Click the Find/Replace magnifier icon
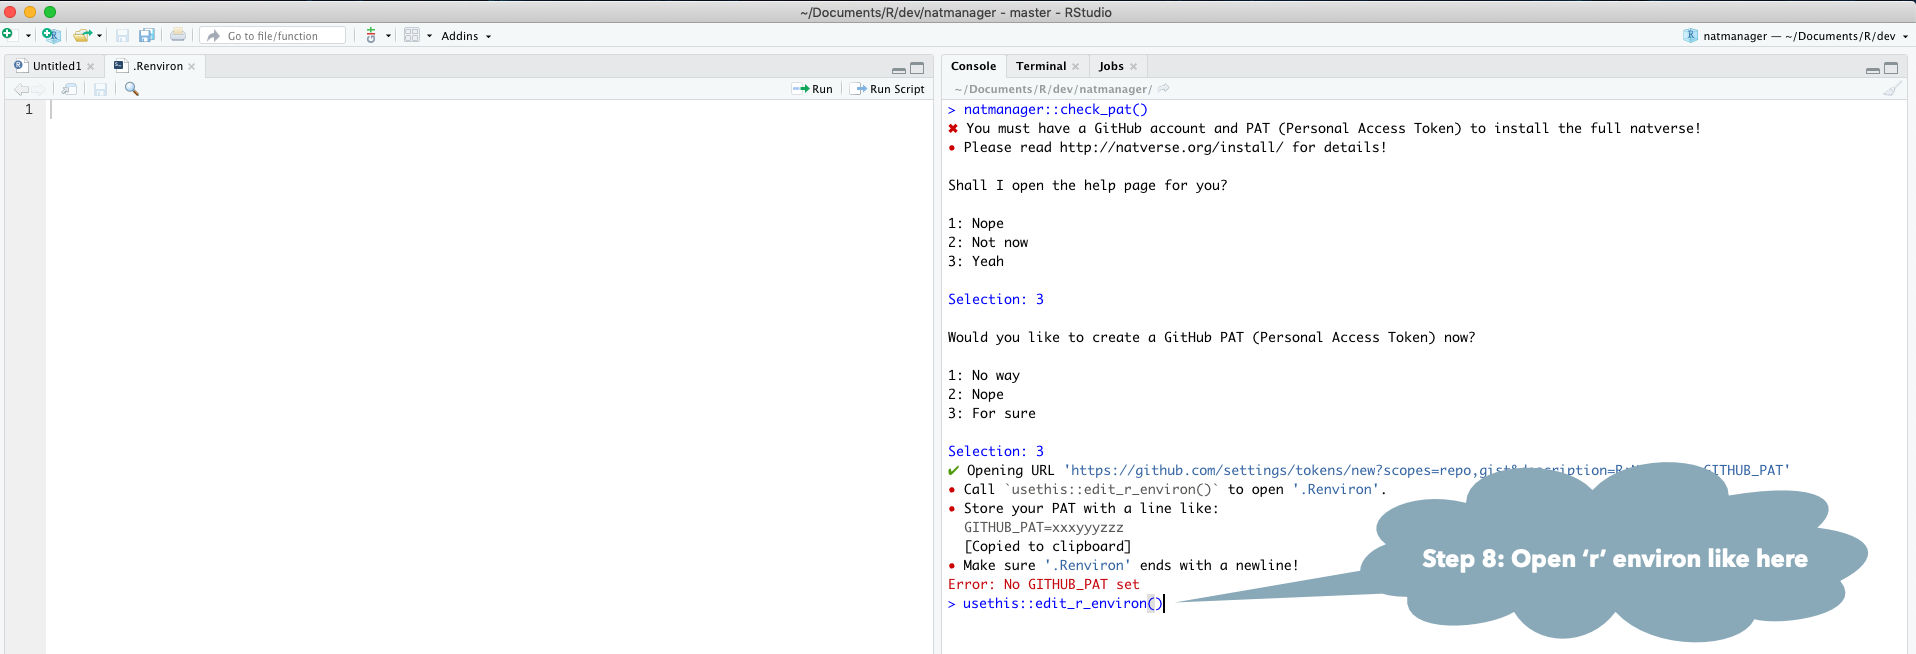The width and height of the screenshot is (1916, 654). [131, 89]
